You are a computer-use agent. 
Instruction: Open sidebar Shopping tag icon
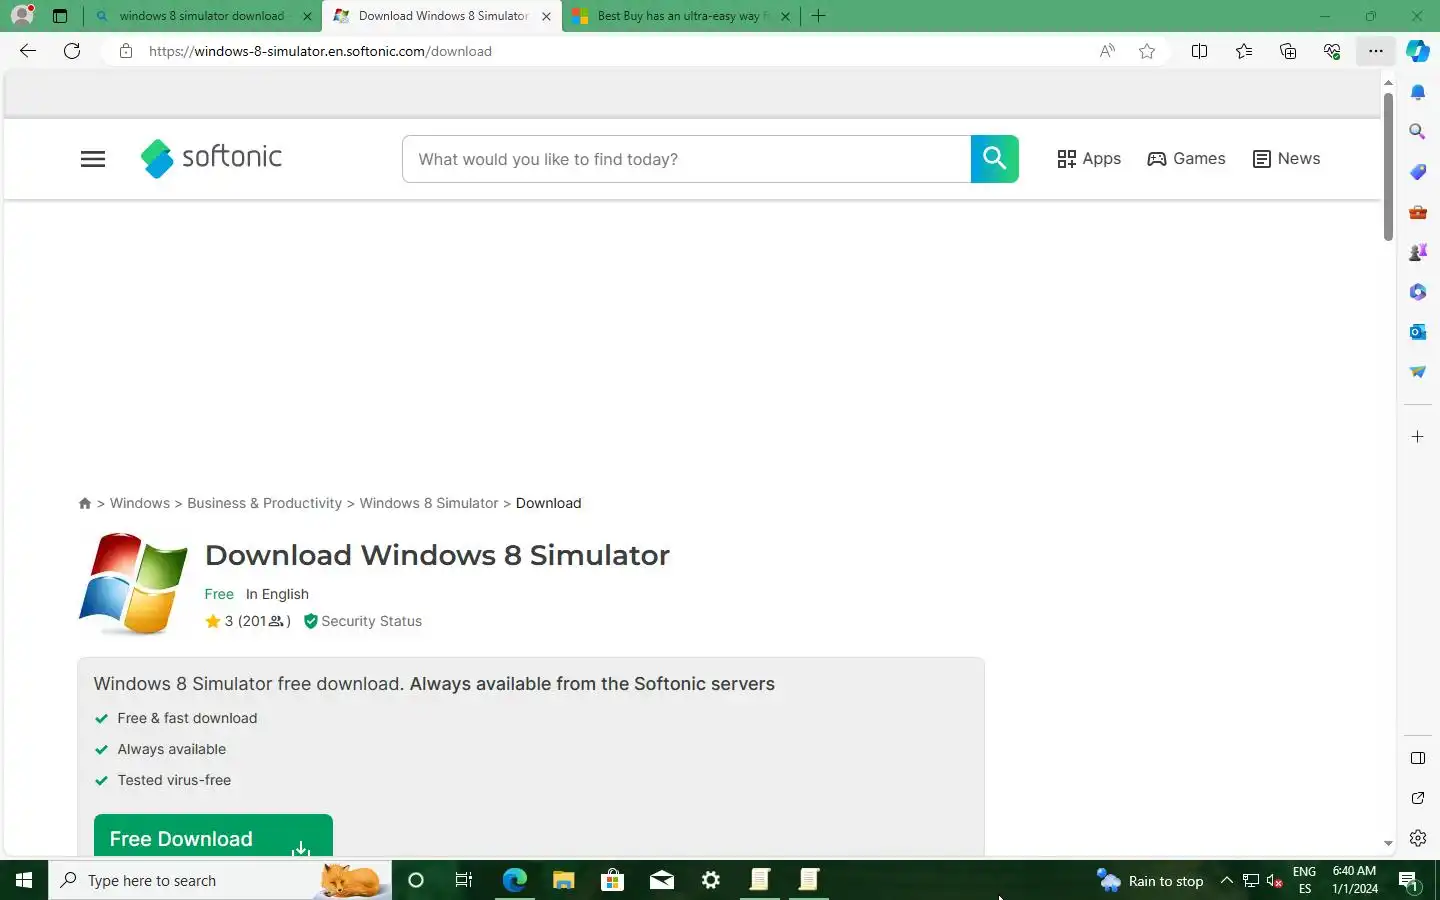tap(1418, 172)
